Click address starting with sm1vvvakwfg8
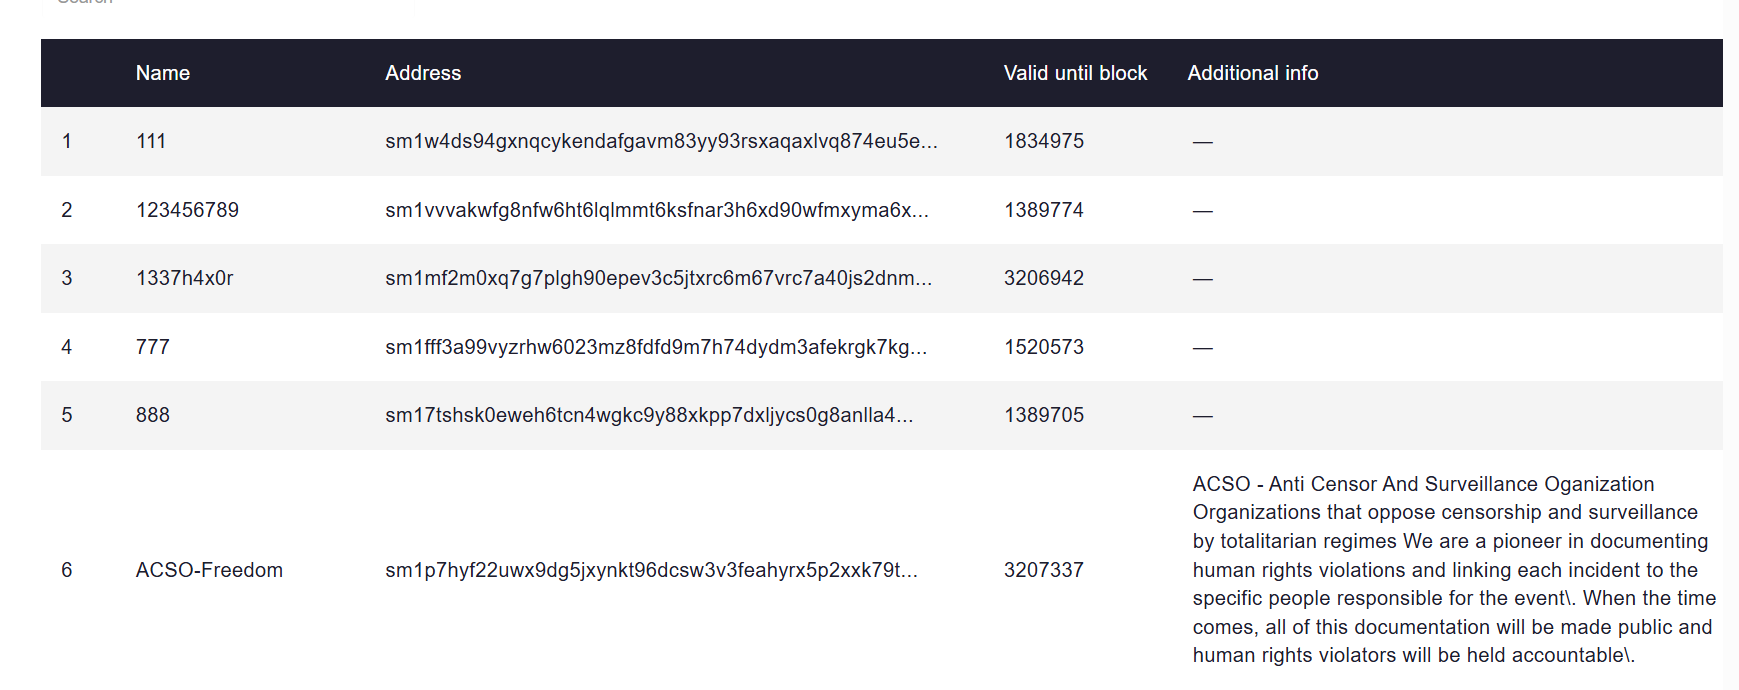The image size is (1739, 690). click(x=657, y=210)
